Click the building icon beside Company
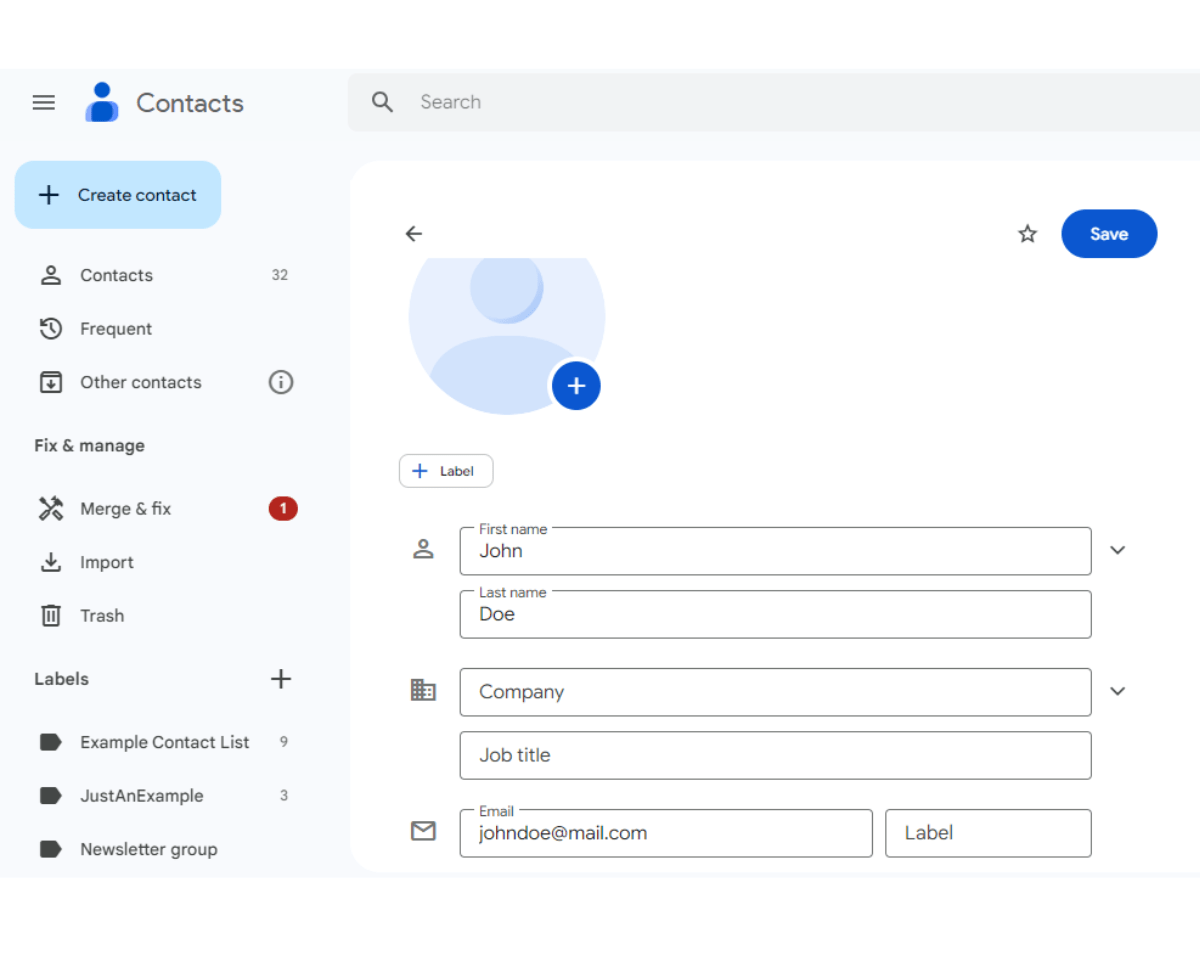 coord(423,690)
